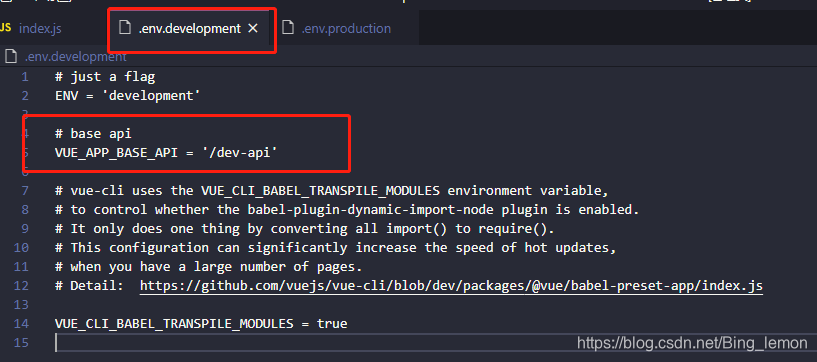Click the 'true' value on line 14
Viewport: 817px width, 362px height.
point(332,323)
